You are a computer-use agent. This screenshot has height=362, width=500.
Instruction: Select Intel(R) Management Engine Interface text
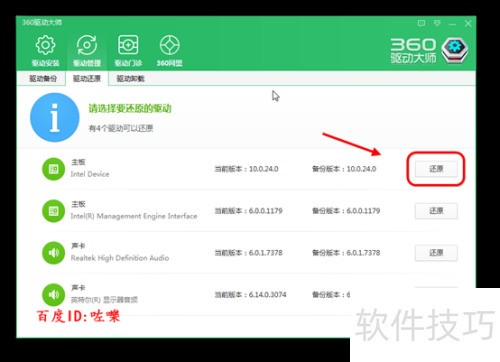[x=134, y=216]
